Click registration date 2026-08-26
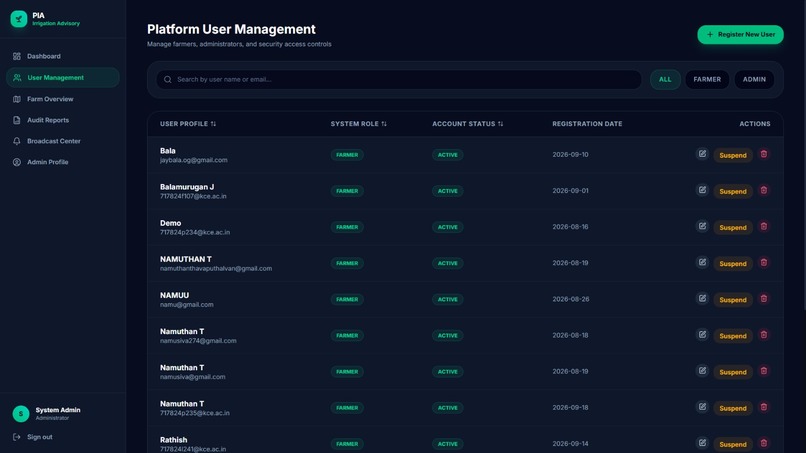 [571, 299]
